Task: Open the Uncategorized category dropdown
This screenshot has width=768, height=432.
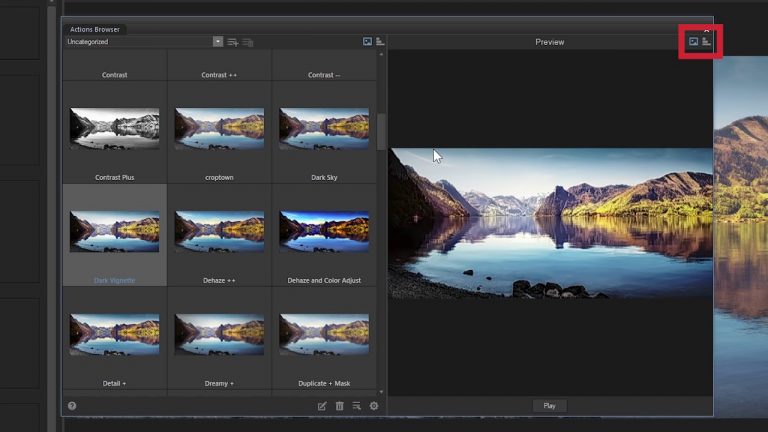Action: coord(217,42)
